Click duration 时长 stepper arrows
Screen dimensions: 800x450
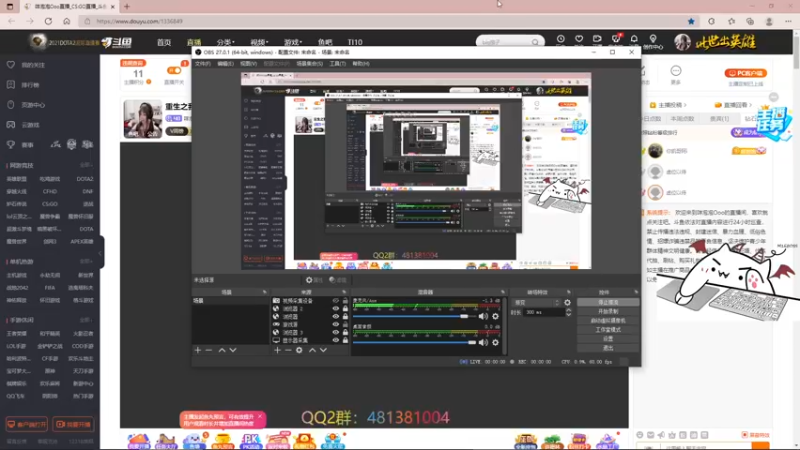[x=568, y=312]
